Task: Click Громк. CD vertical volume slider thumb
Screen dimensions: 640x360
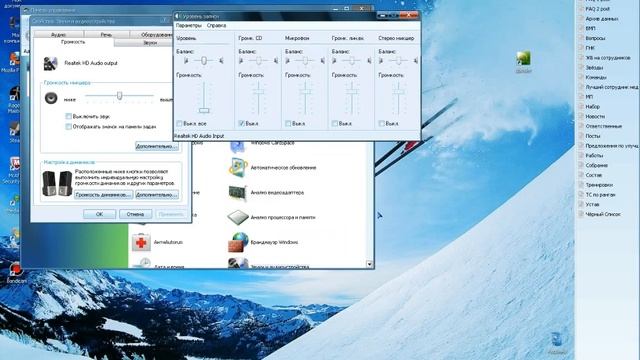Action: (258, 92)
